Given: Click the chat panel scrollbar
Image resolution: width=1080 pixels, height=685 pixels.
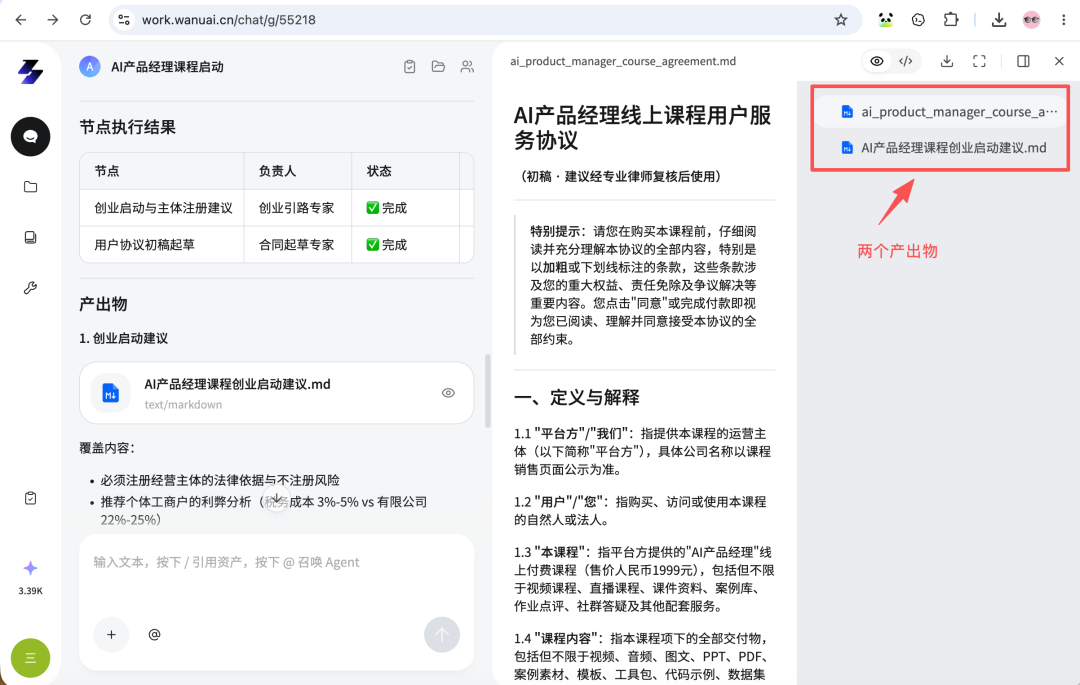Looking at the screenshot, I should [x=488, y=391].
